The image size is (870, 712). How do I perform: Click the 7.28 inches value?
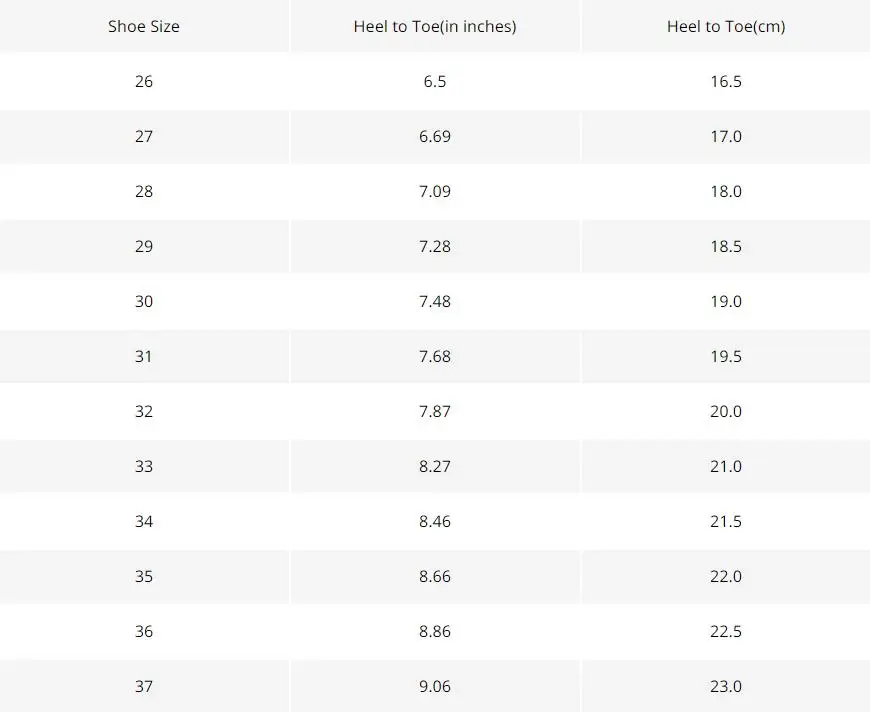click(x=435, y=246)
